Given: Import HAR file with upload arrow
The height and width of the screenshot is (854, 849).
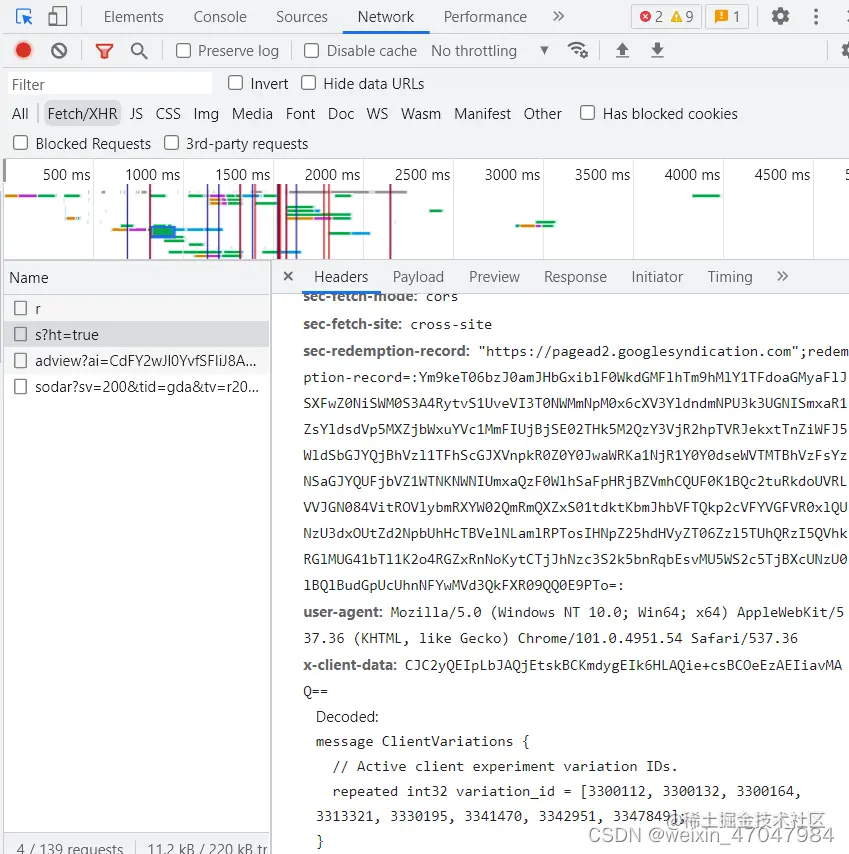Looking at the screenshot, I should tap(622, 51).
